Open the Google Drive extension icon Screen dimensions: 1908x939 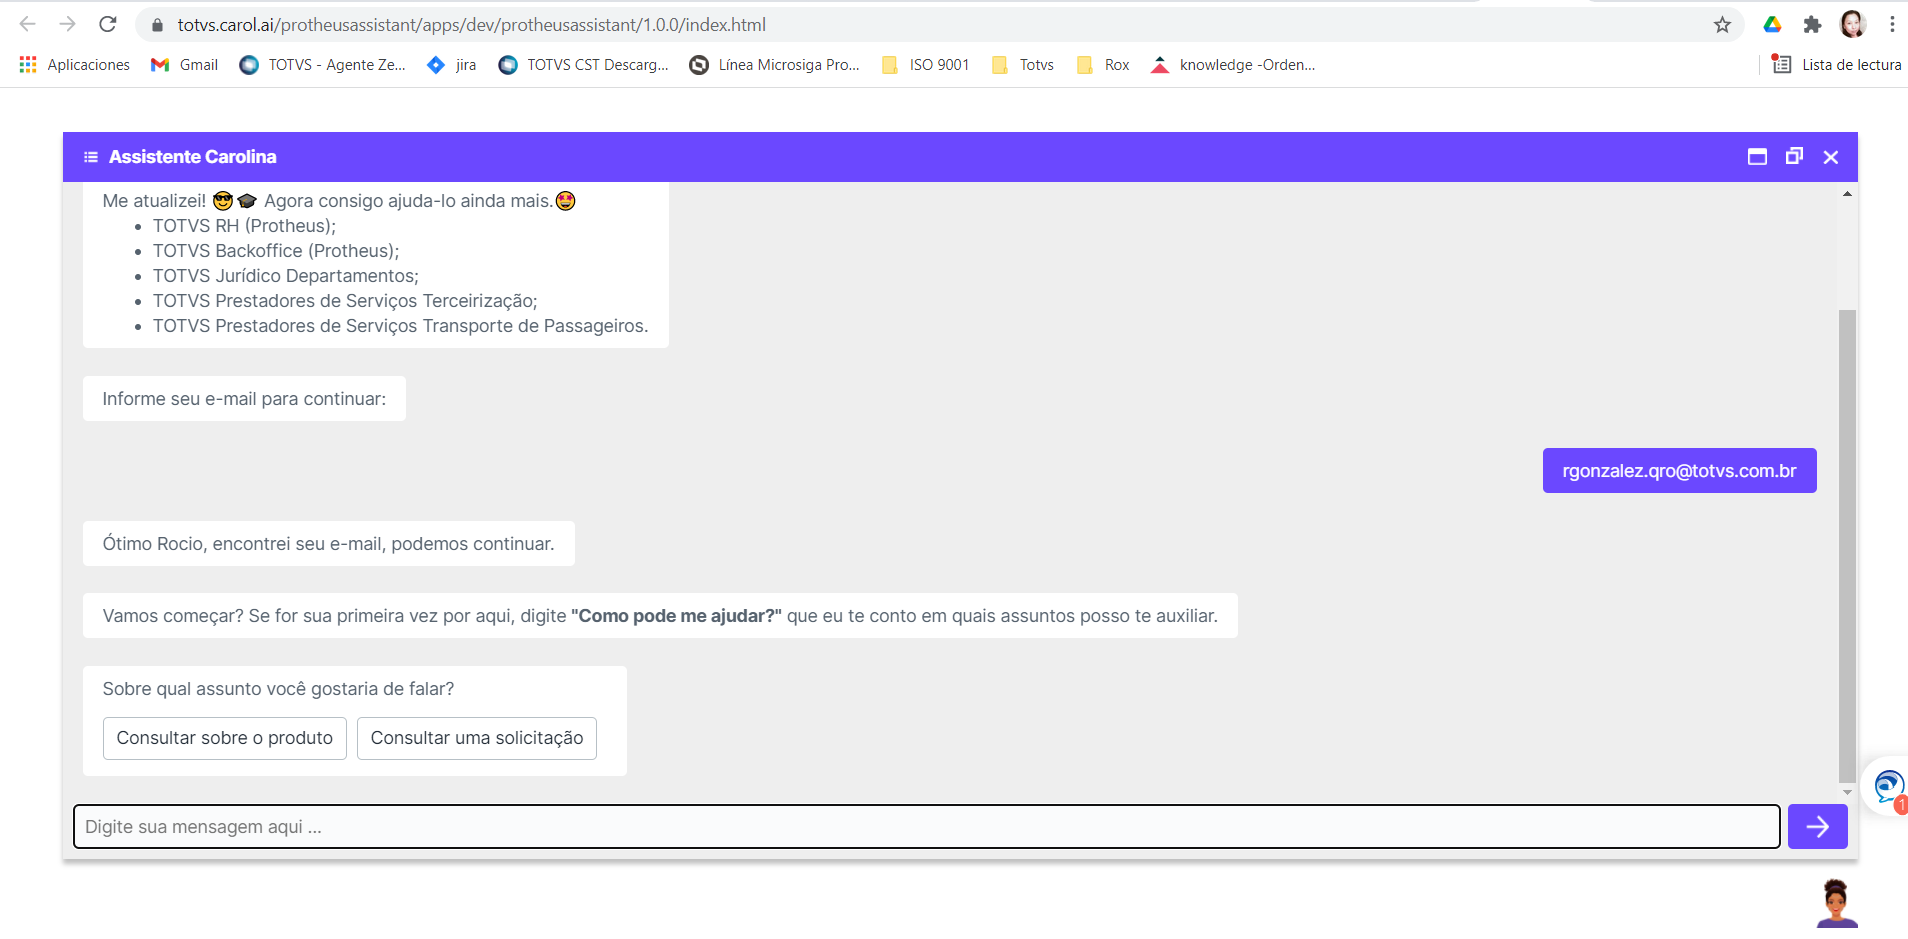pos(1772,25)
